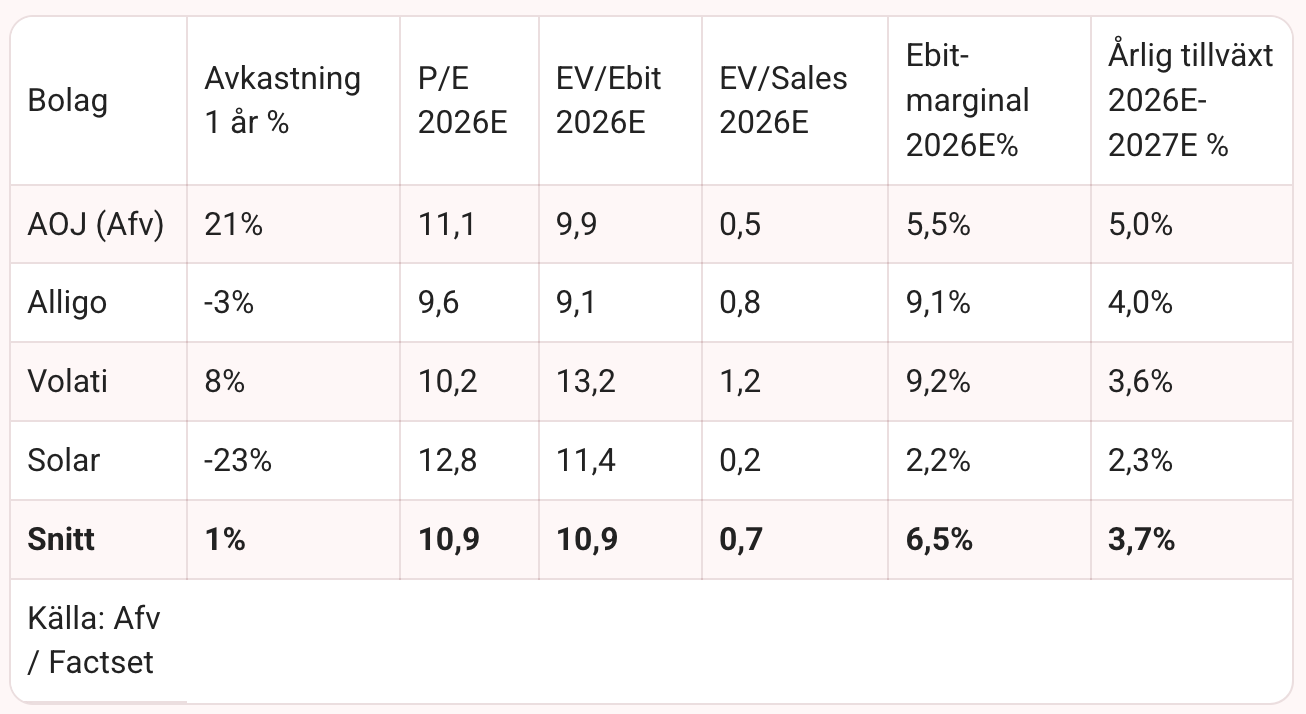
Task: Click the Källa: Afv / Factset footer
Action: tap(95, 640)
